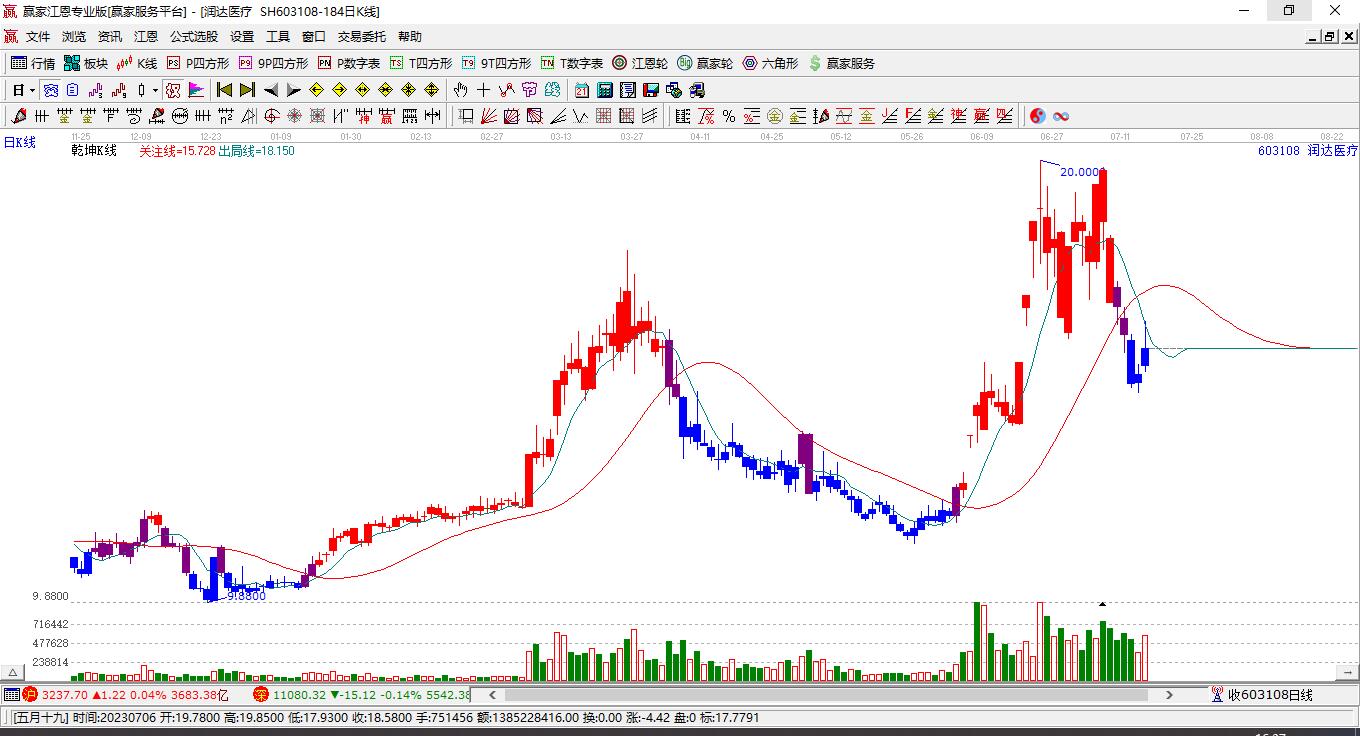
Task: Collapse the chart panel with bottom-left arrow
Action: (14, 673)
